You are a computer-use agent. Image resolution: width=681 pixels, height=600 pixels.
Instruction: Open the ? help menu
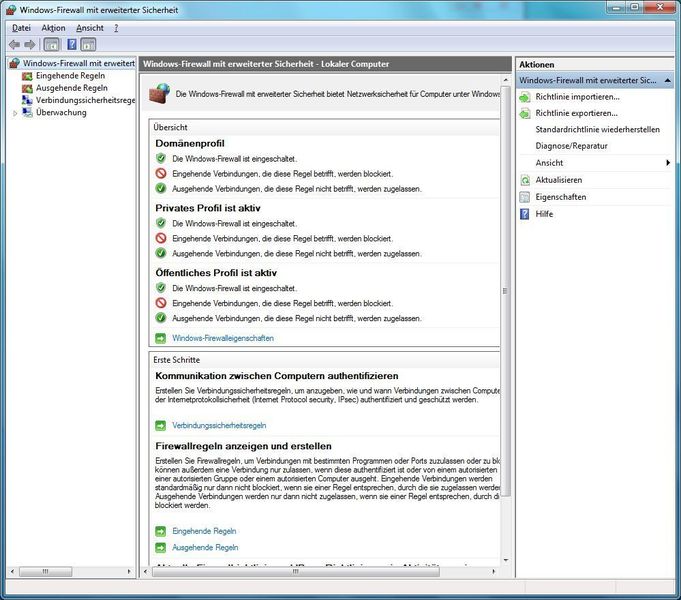click(116, 28)
